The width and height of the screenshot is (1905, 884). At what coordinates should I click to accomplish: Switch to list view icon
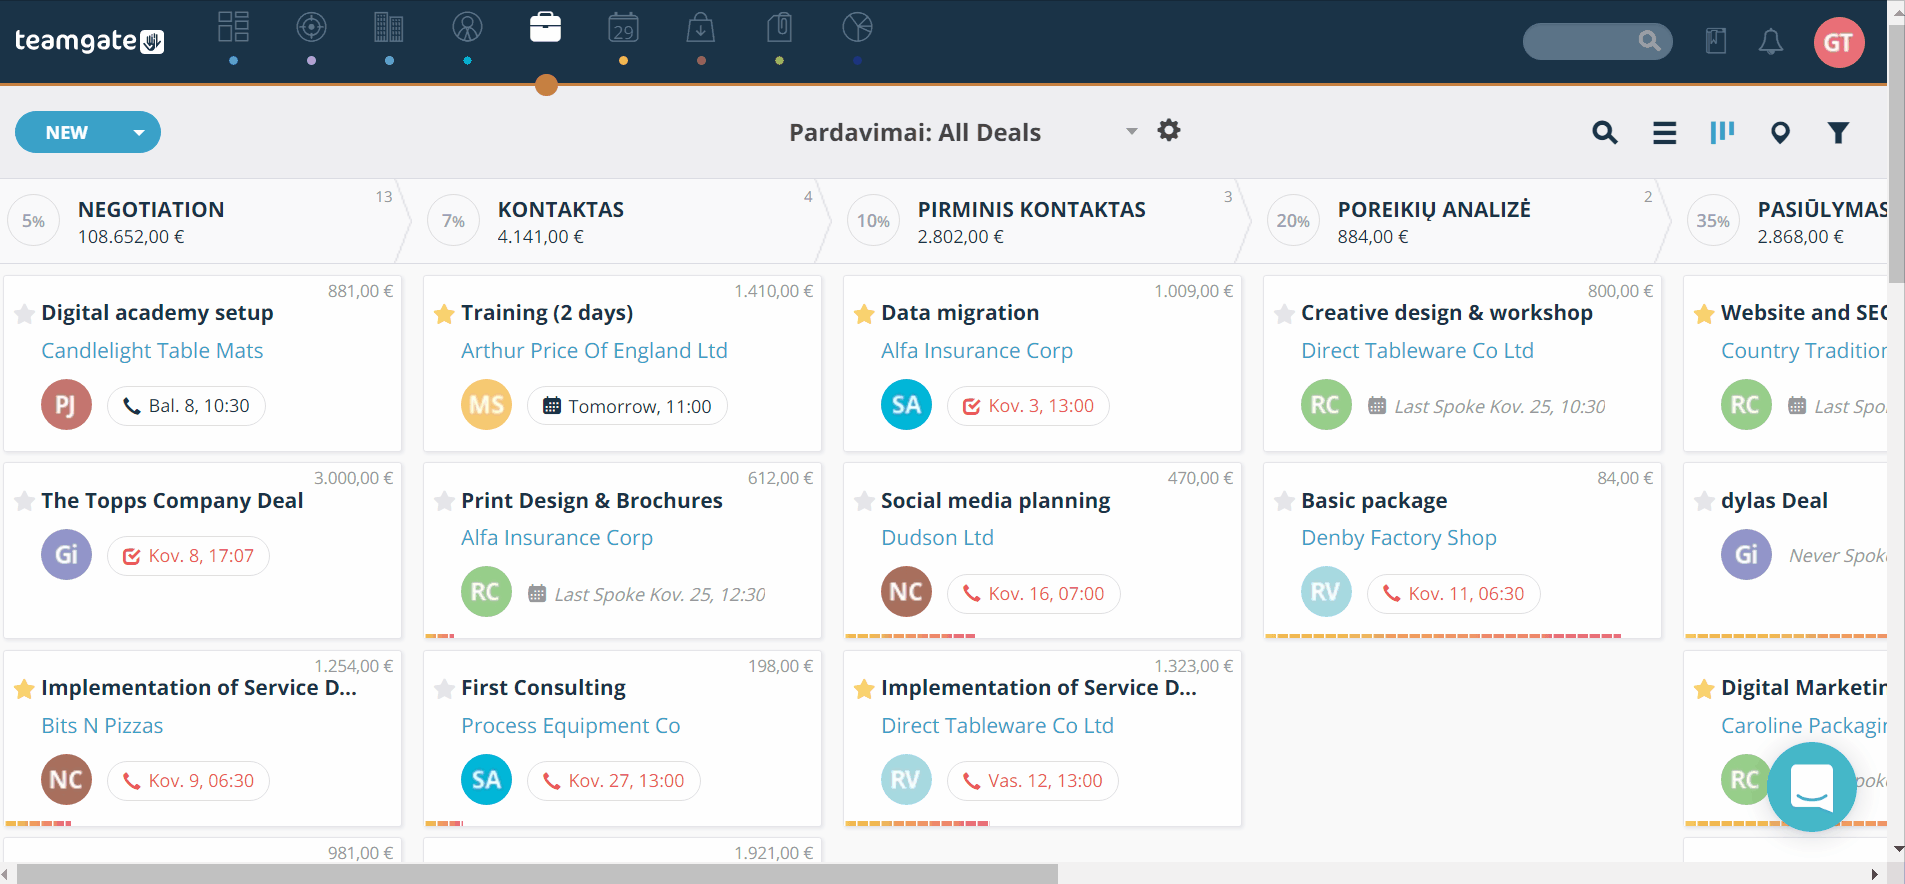coord(1664,133)
